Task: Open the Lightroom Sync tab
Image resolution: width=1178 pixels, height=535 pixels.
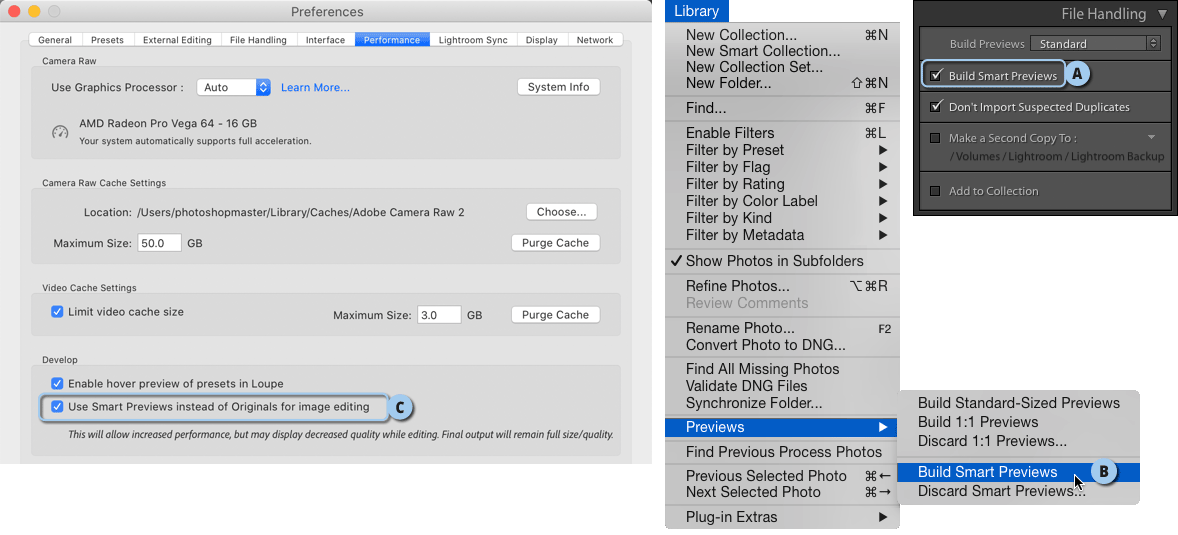Action: (473, 40)
